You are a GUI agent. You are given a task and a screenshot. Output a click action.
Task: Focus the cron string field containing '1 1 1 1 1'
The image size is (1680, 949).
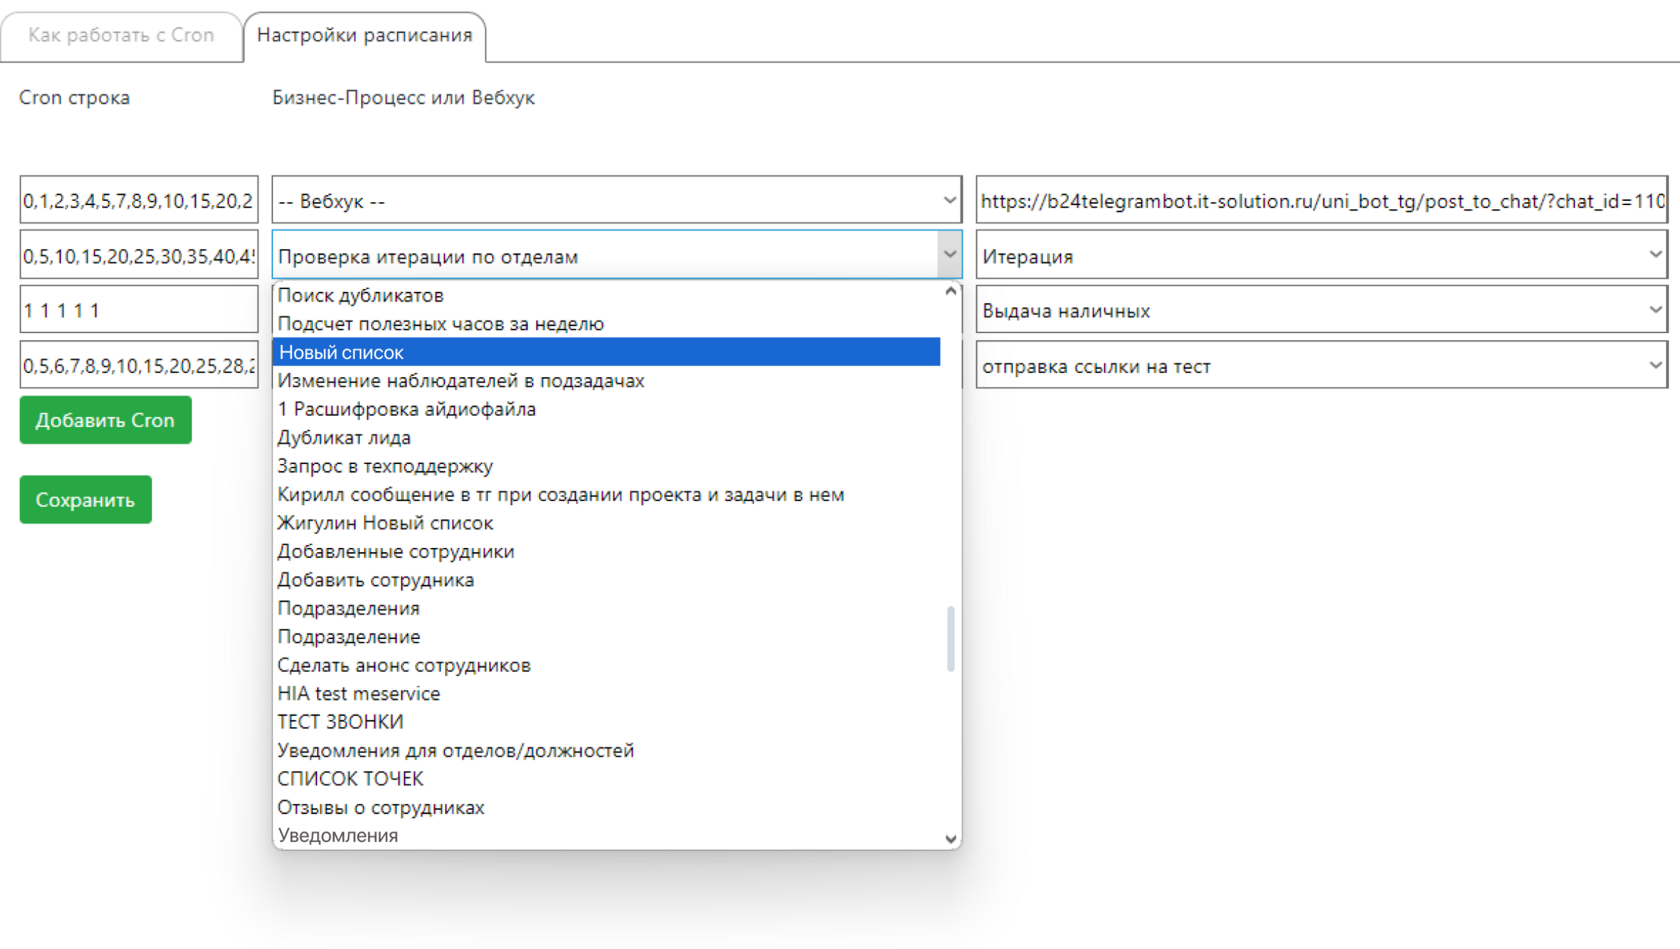(x=138, y=311)
